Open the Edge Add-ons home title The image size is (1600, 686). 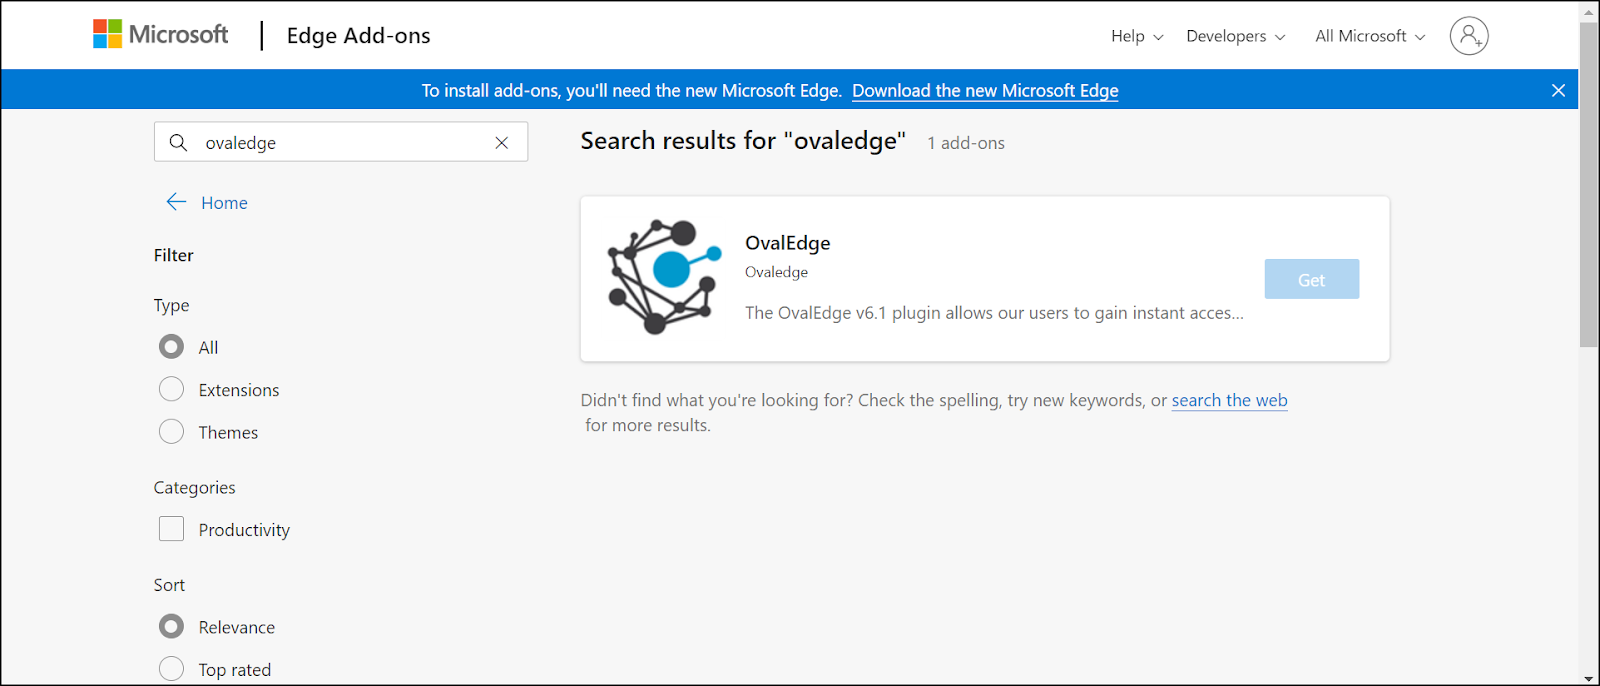tap(358, 36)
